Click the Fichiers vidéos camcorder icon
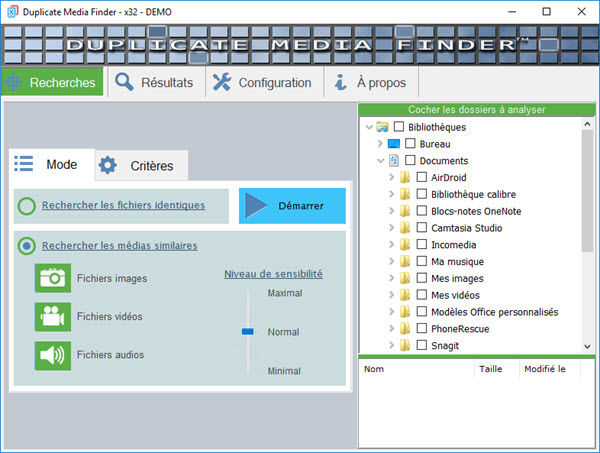 click(x=53, y=317)
